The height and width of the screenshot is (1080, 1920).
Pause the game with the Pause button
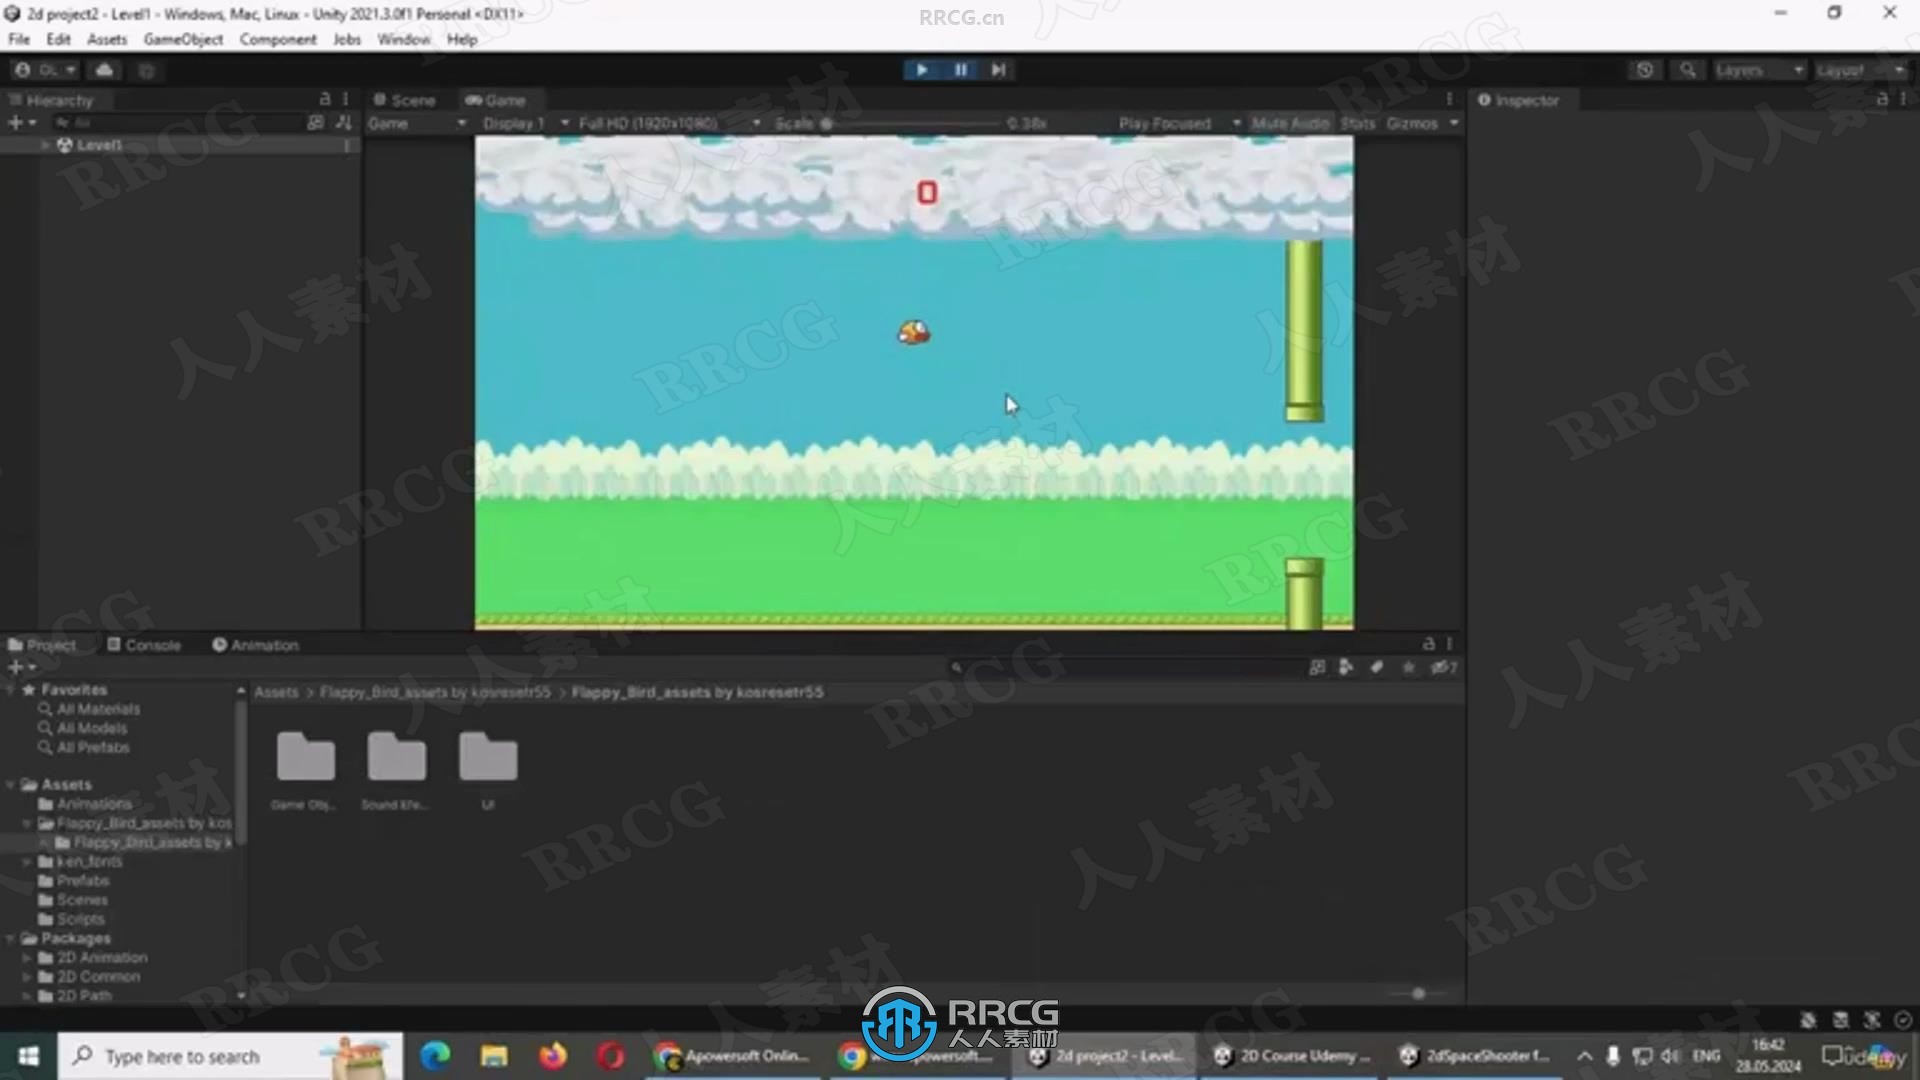[960, 70]
